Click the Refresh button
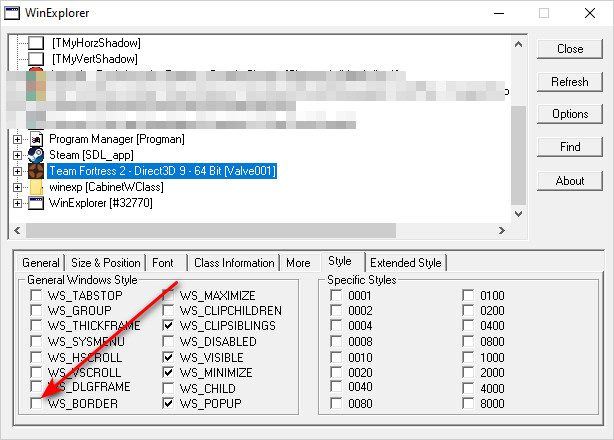614x440 pixels. [570, 82]
